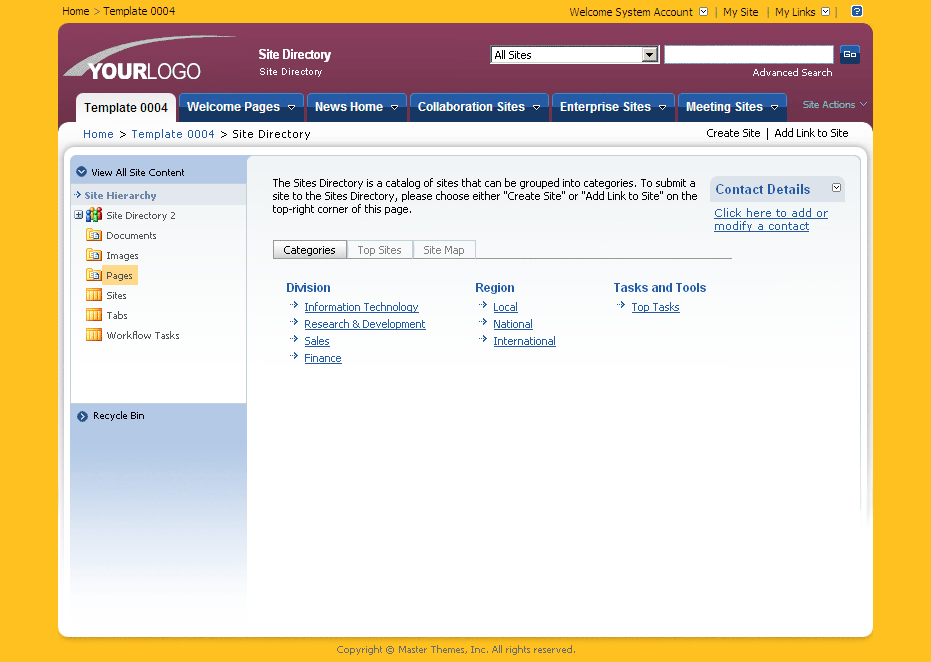Open the Collaboration Sites navigation tab

coord(470,106)
